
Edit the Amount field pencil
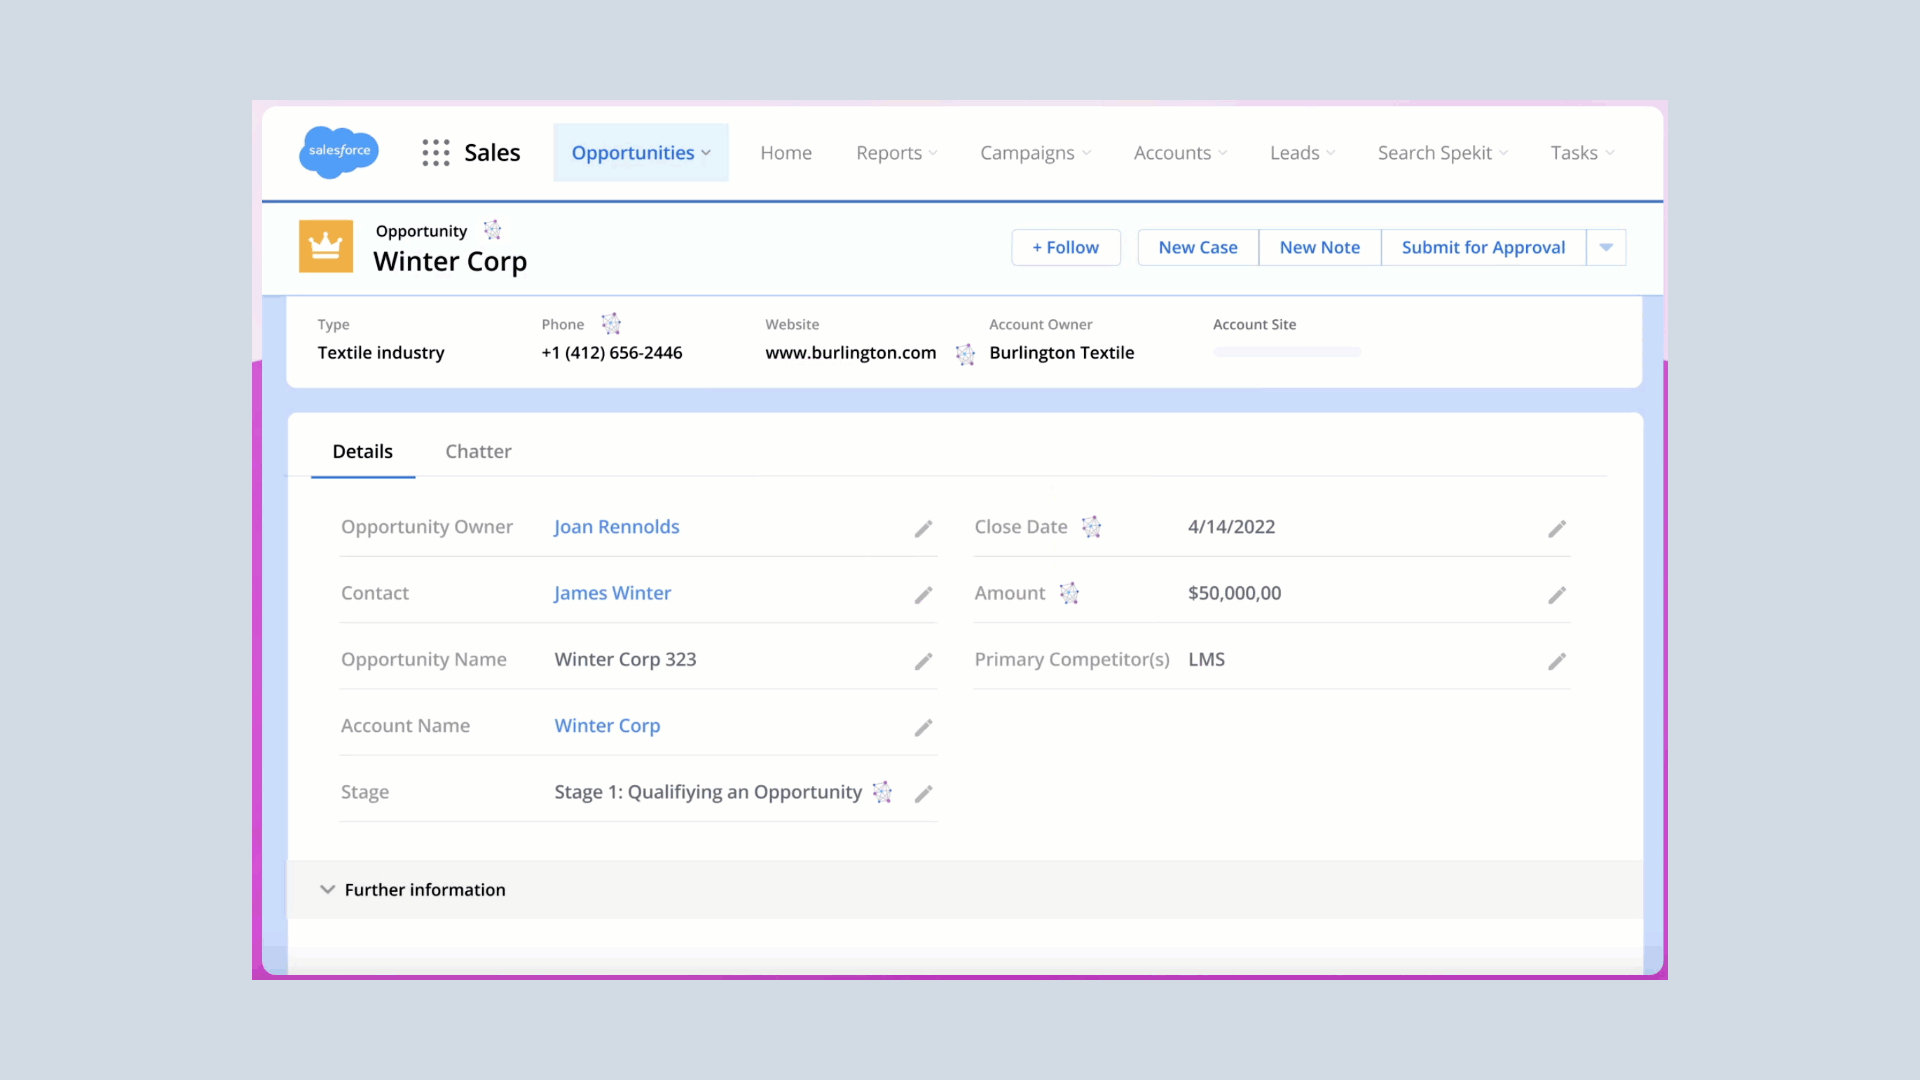pos(1557,595)
